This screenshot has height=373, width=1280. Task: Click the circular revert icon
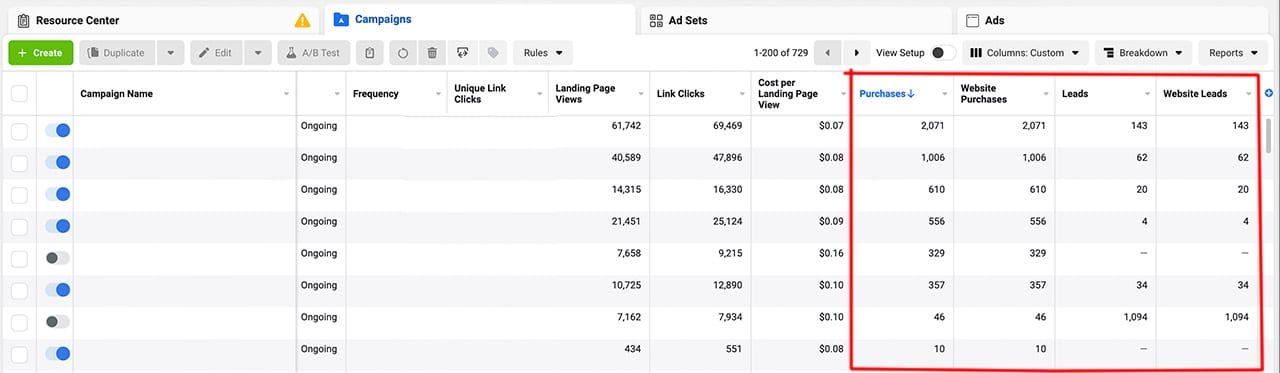pos(402,53)
